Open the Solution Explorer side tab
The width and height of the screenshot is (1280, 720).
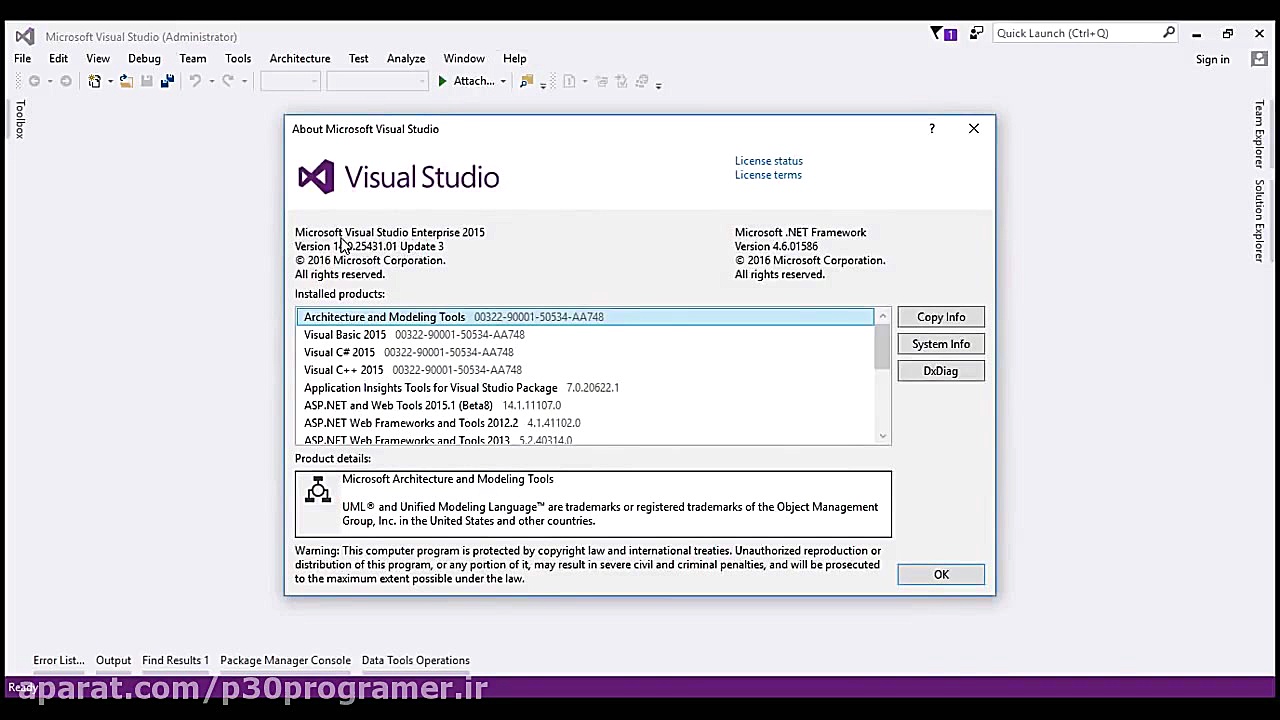(1259, 221)
